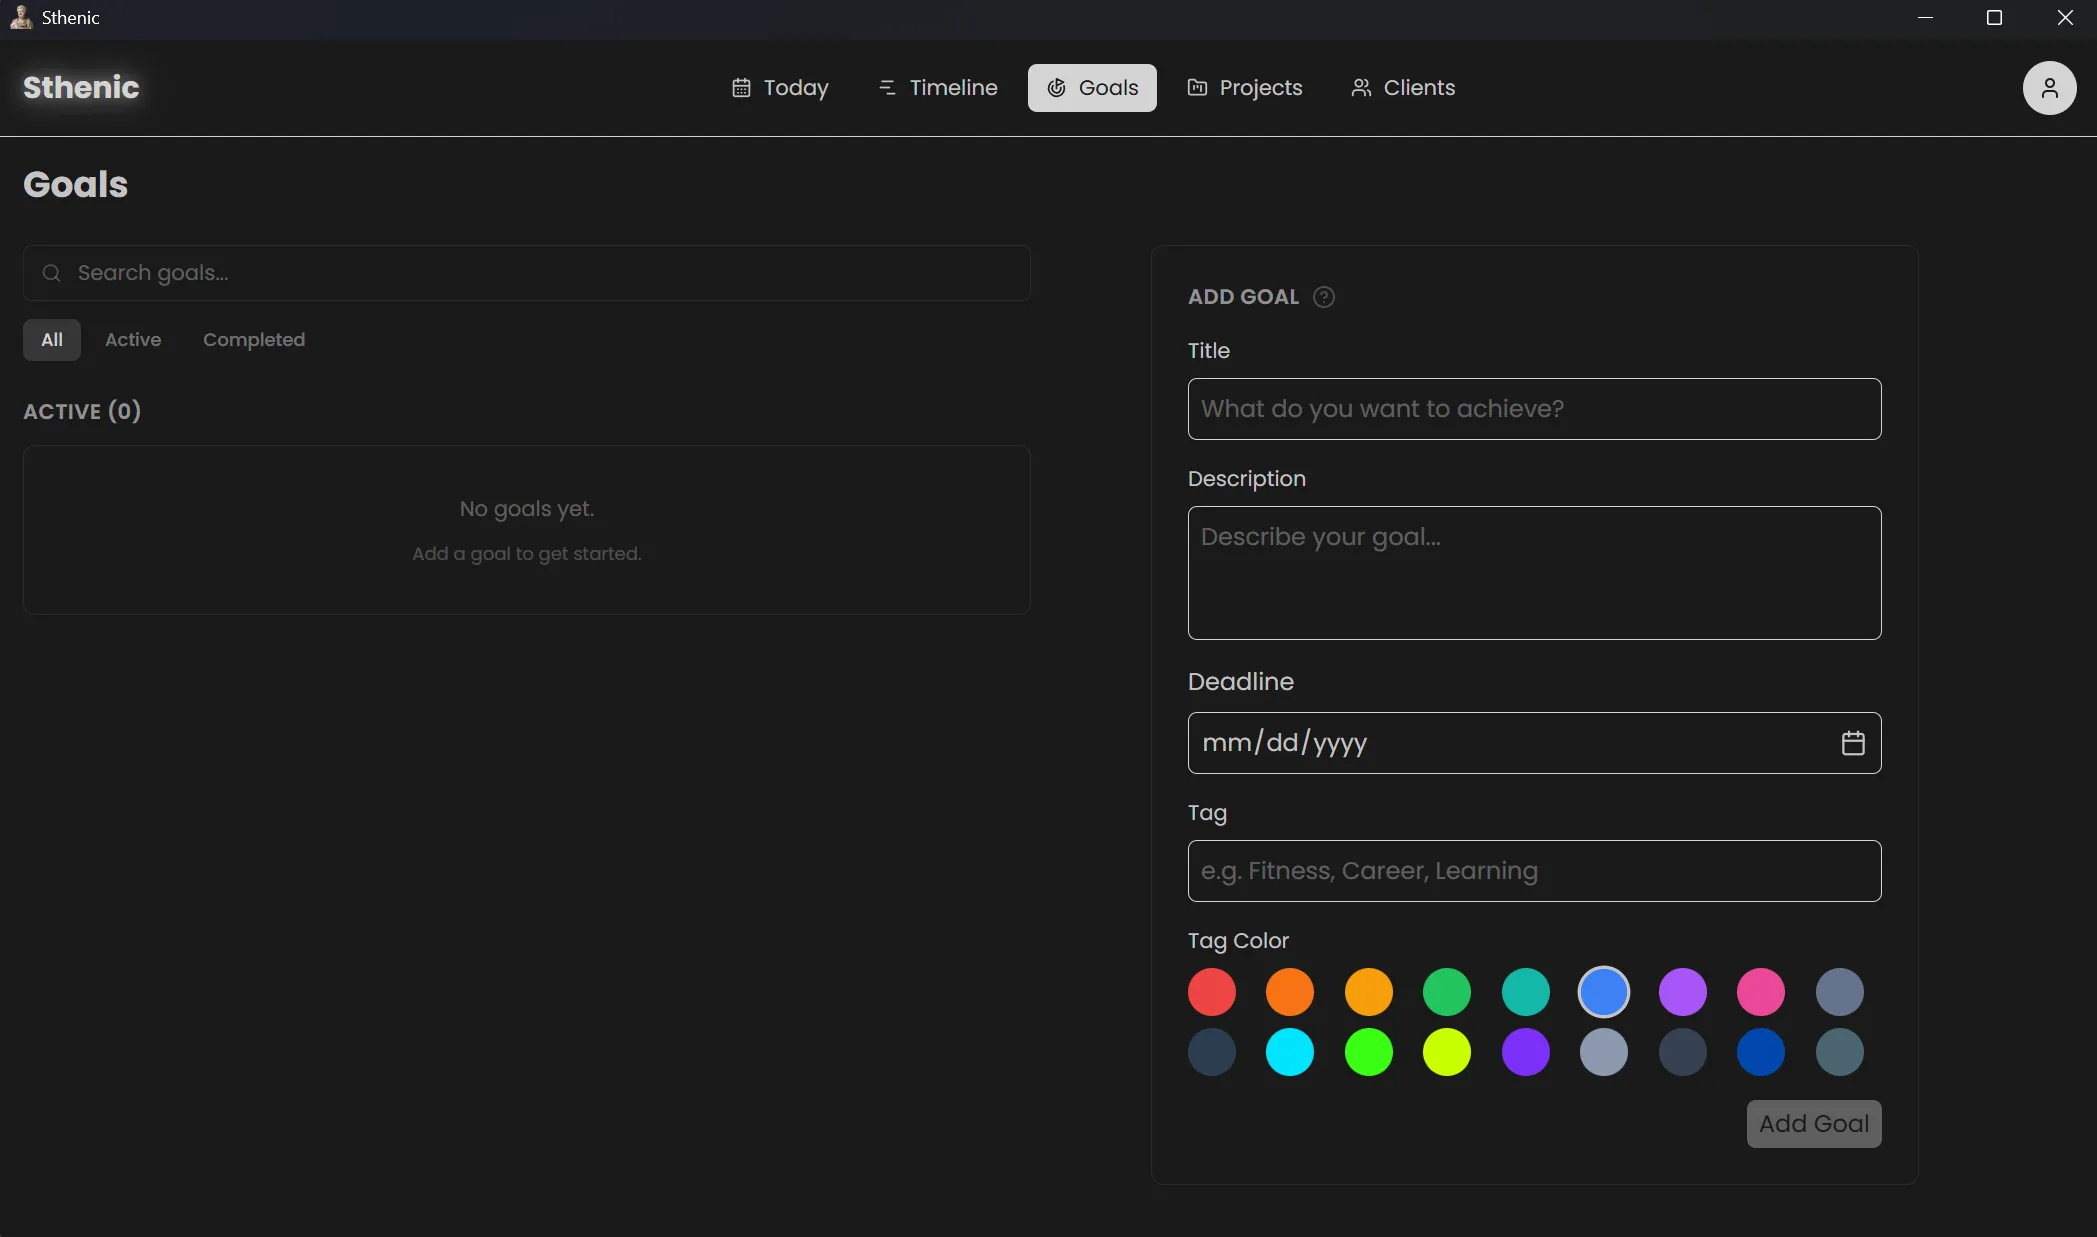Choose the green tag color in first row

click(x=1447, y=992)
